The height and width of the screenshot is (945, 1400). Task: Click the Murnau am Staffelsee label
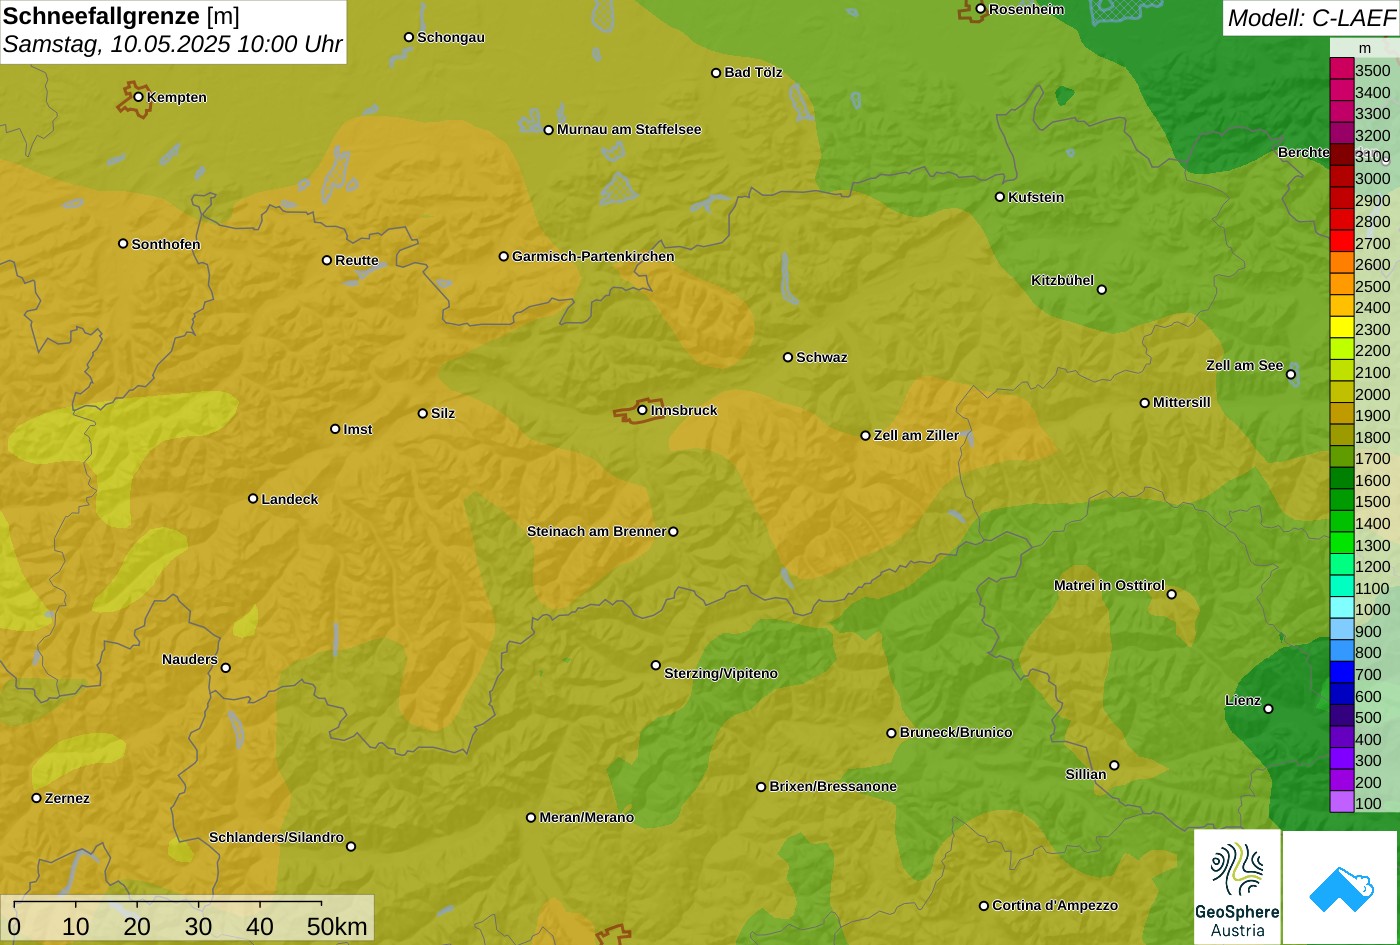click(629, 129)
